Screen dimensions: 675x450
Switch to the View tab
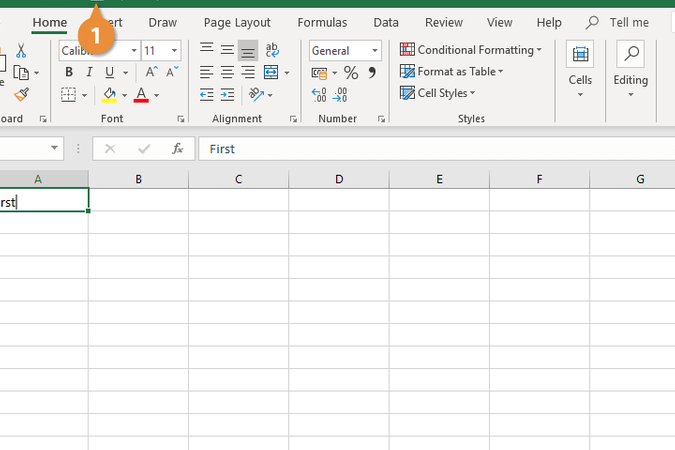pos(499,22)
